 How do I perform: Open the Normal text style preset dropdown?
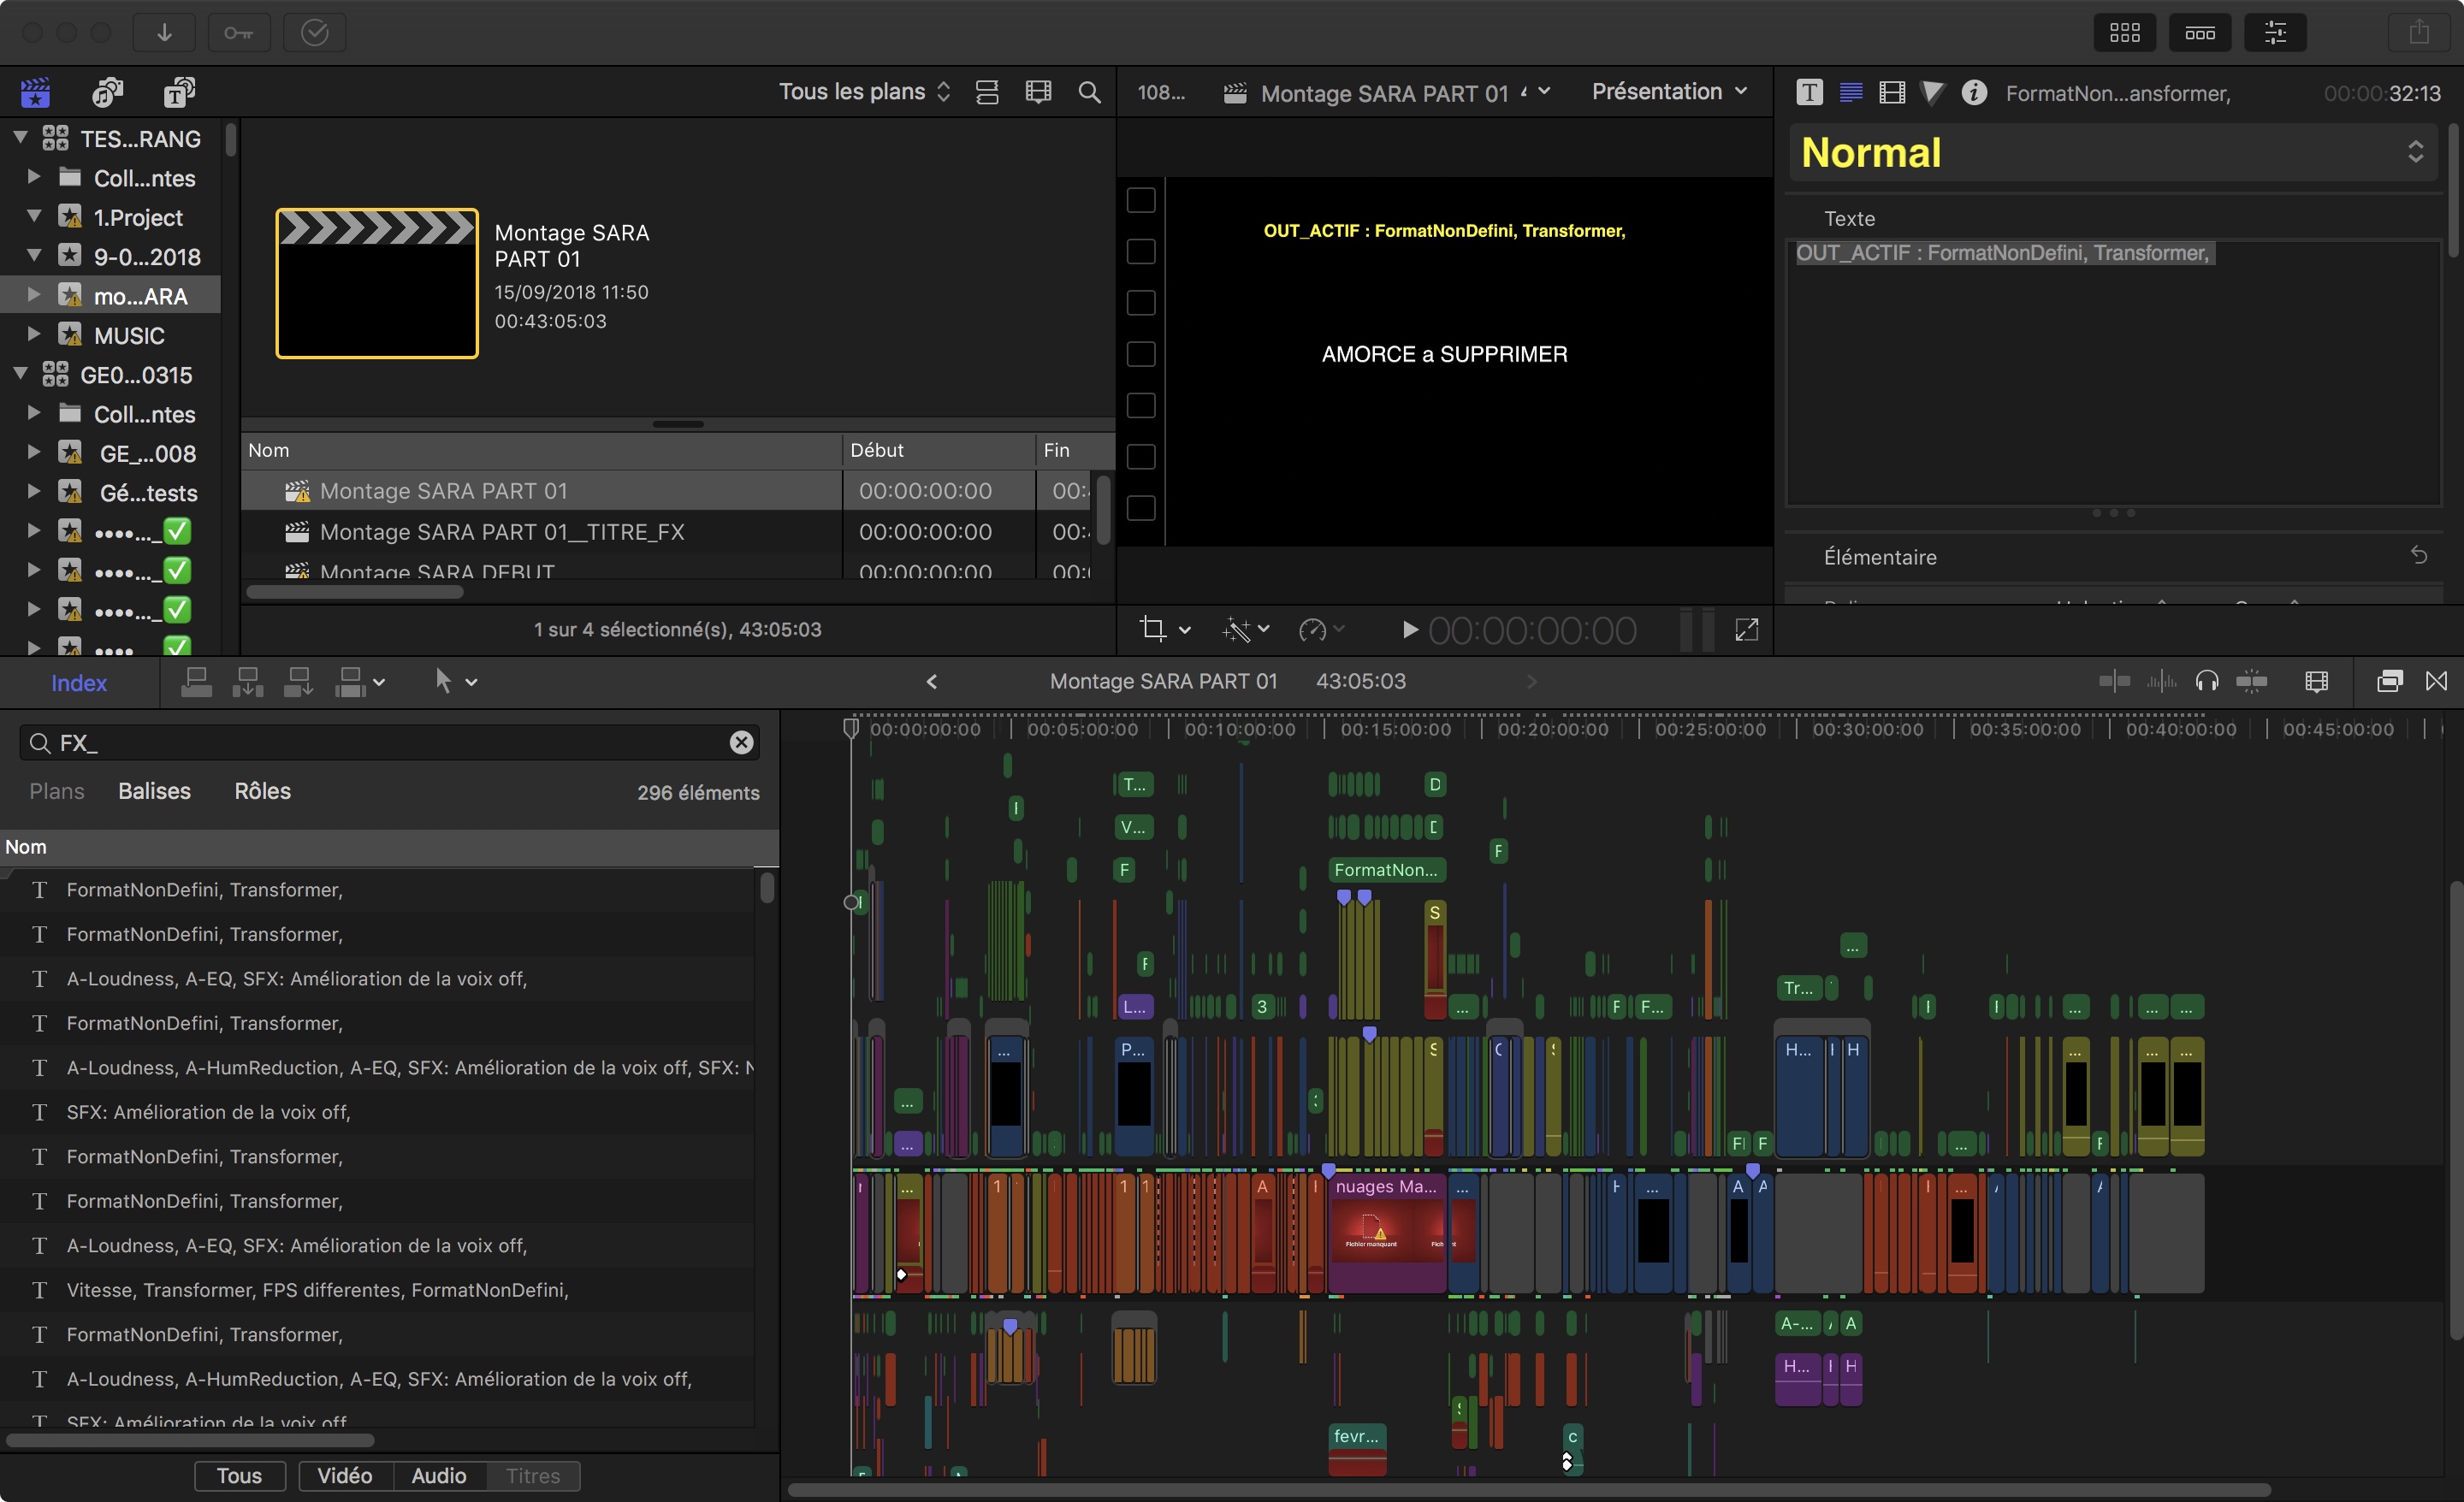pos(2112,152)
